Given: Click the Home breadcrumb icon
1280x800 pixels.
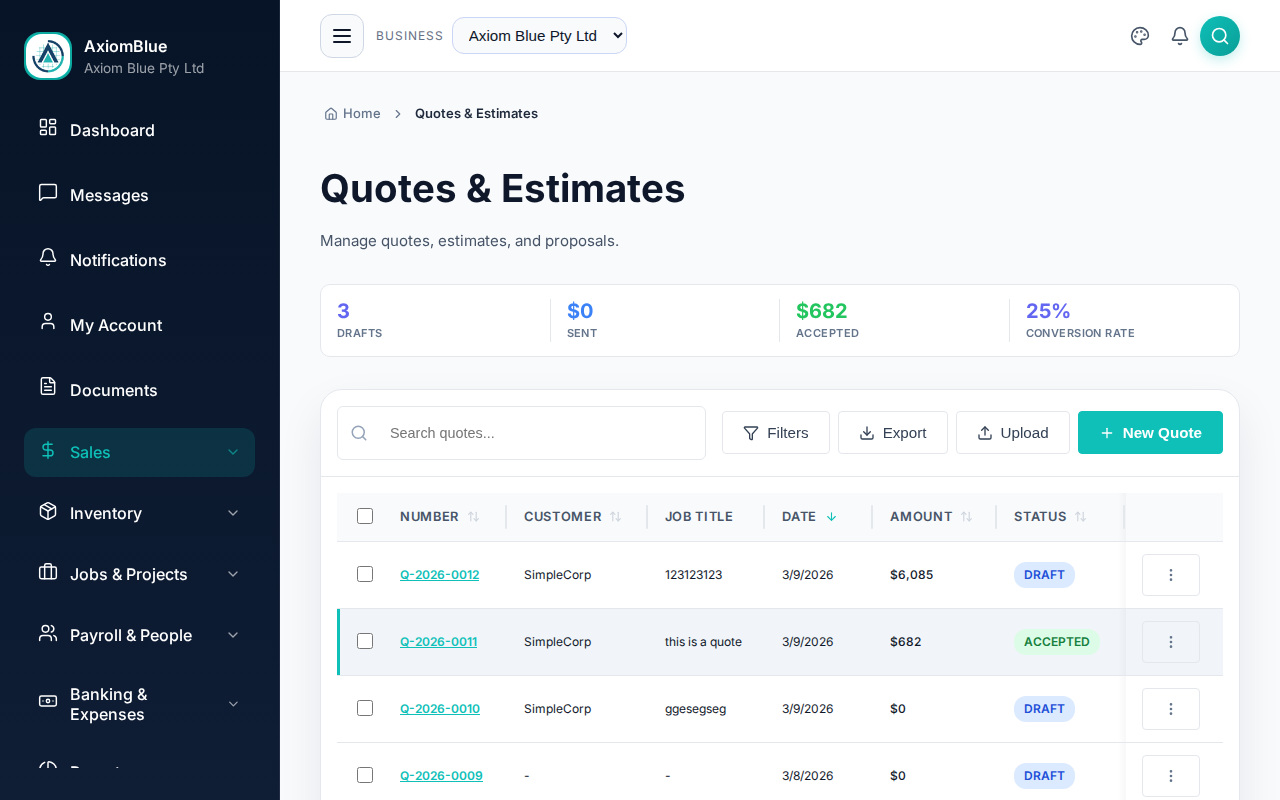Looking at the screenshot, I should 331,114.
